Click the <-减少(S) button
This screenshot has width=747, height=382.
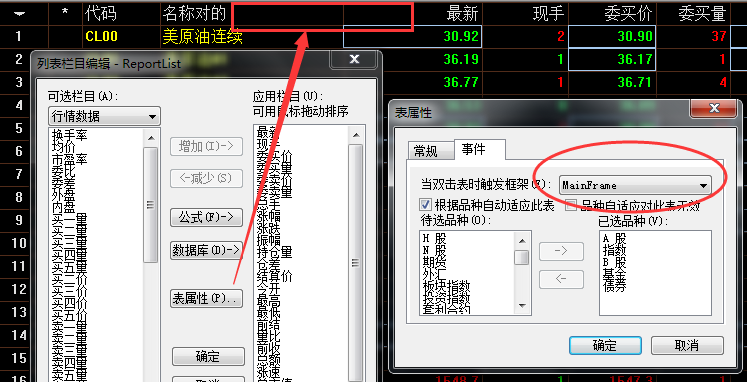pyautogui.click(x=206, y=179)
